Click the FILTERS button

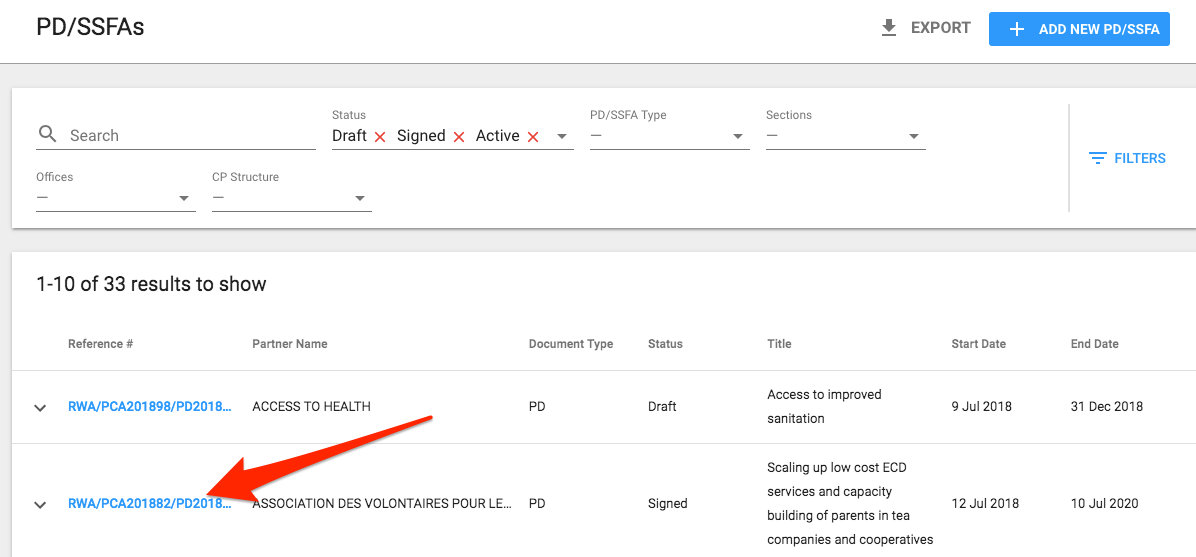point(1128,158)
